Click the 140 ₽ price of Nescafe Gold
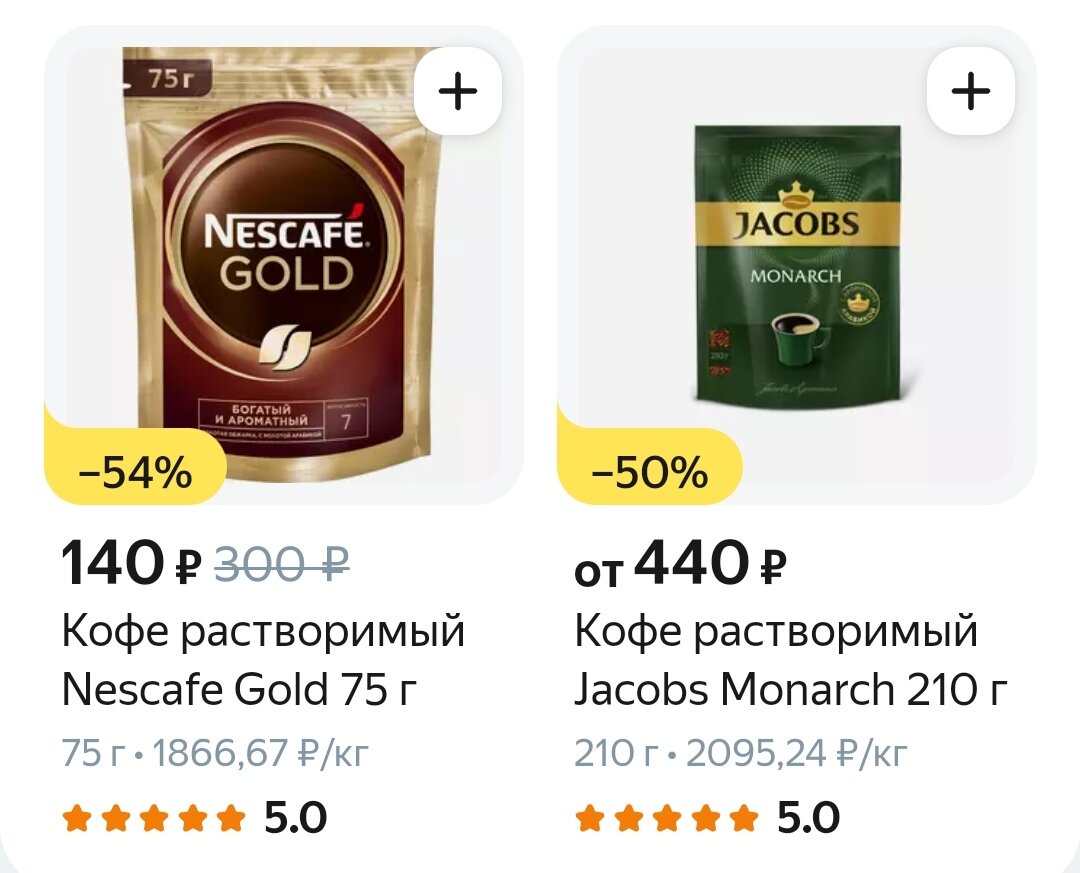1080x873 pixels. (x=132, y=563)
